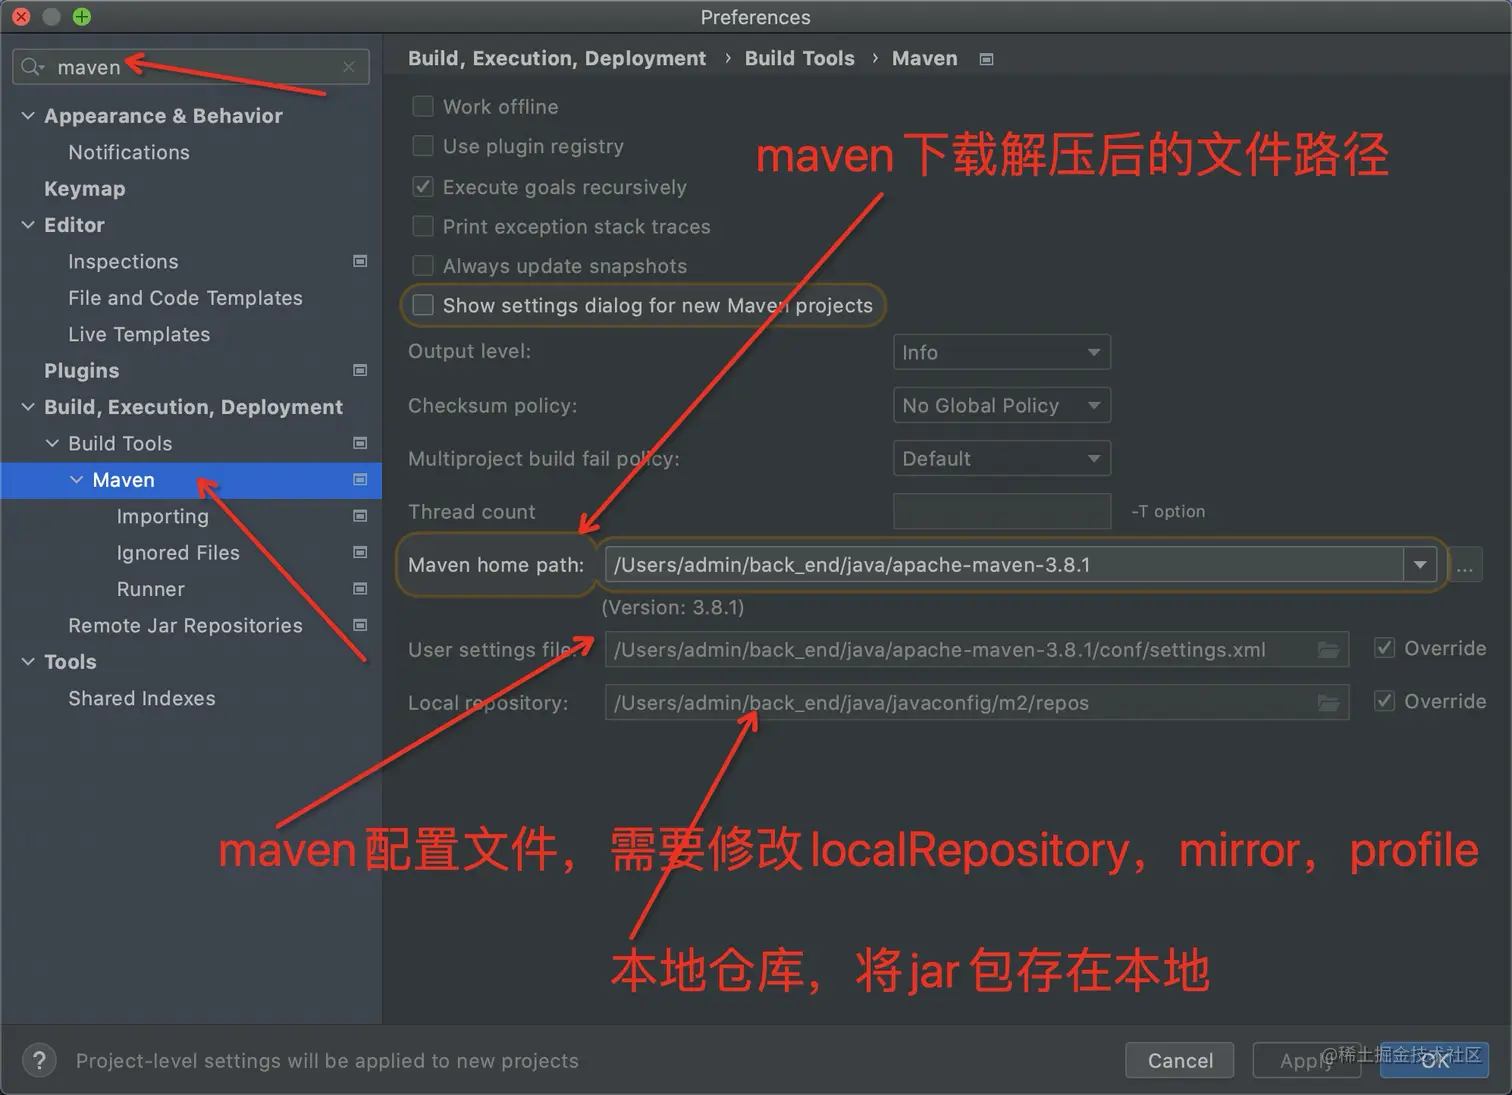Viewport: 1512px width, 1095px height.
Task: Toggle Override for User settings file
Action: coord(1385,648)
